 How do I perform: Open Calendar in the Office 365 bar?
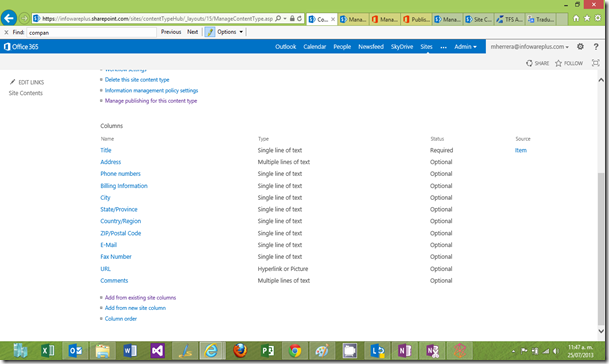point(315,47)
